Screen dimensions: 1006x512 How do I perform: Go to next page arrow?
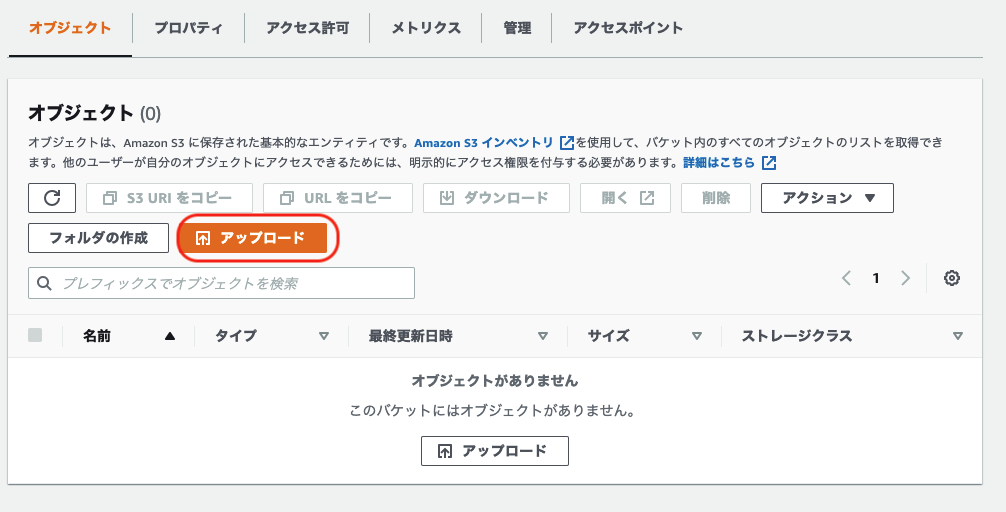point(905,279)
